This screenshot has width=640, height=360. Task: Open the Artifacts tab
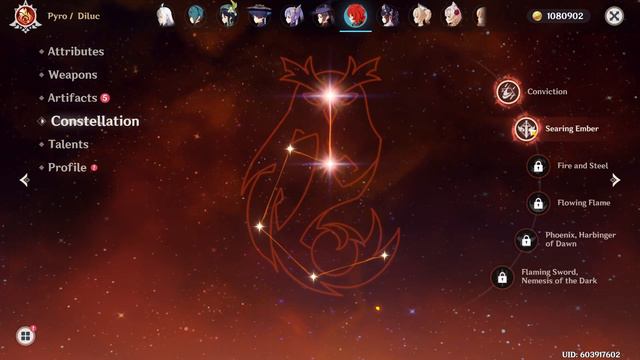click(72, 98)
